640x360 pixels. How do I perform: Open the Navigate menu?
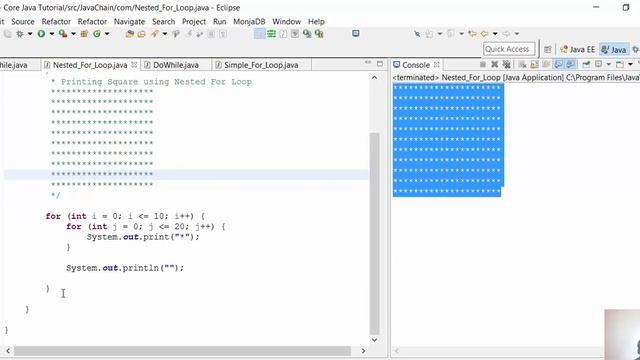pyautogui.click(x=129, y=22)
